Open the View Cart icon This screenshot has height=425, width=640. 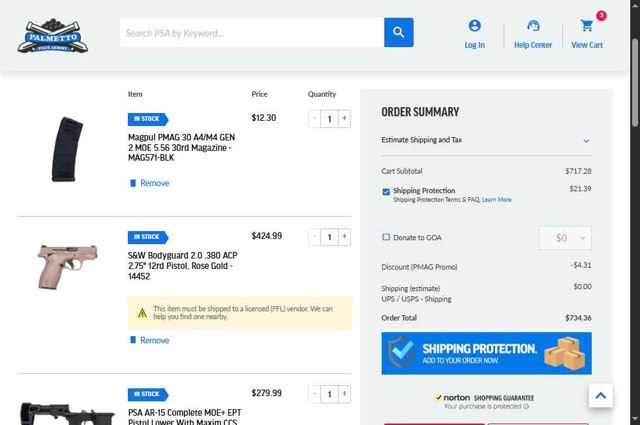click(587, 26)
